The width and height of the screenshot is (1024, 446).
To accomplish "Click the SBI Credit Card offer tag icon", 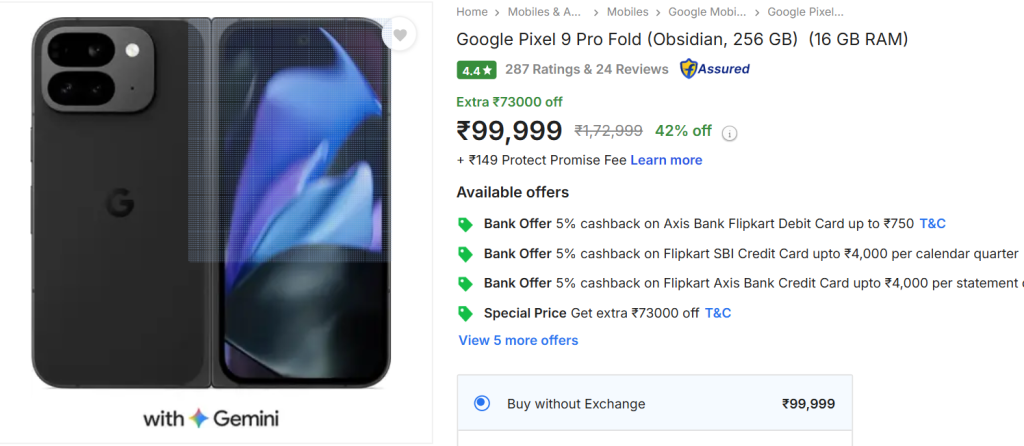I will pyautogui.click(x=465, y=254).
